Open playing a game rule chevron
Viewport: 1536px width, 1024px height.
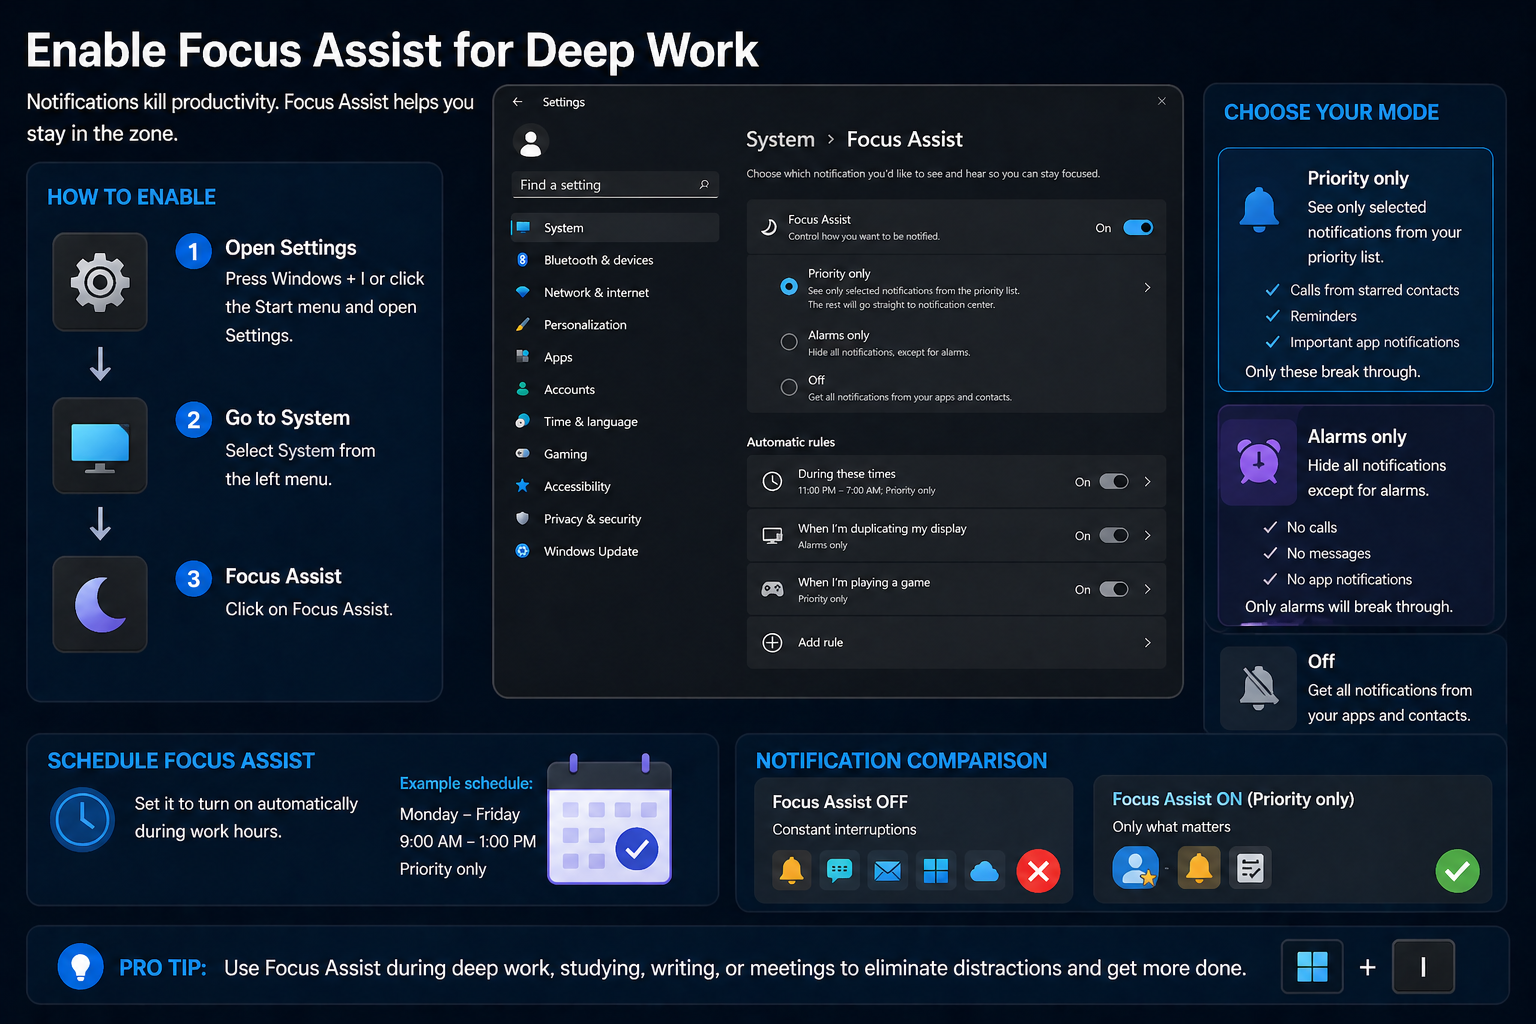pyautogui.click(x=1147, y=589)
